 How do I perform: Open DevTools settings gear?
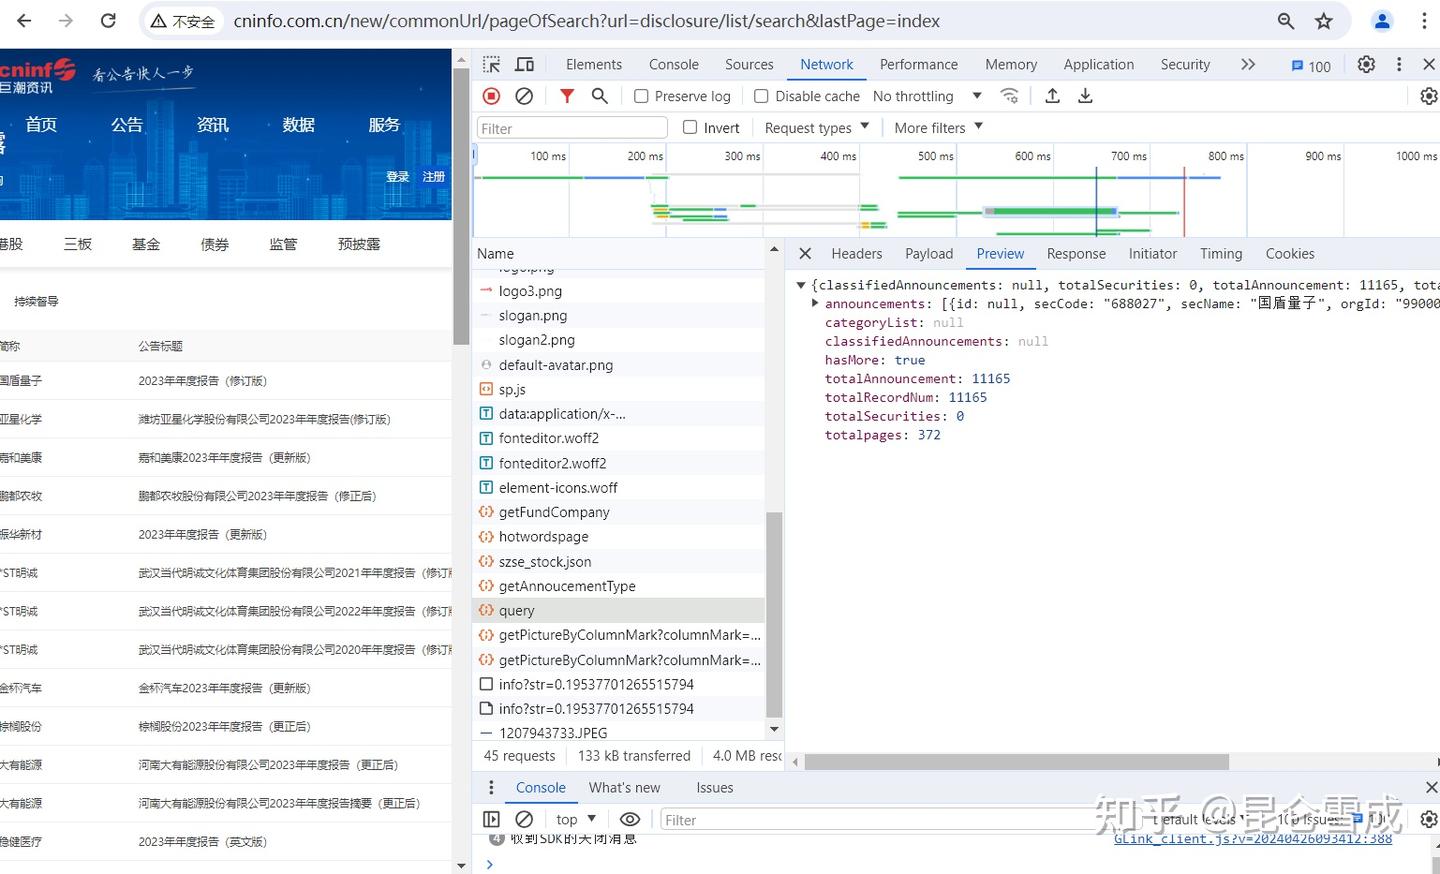[x=1366, y=64]
